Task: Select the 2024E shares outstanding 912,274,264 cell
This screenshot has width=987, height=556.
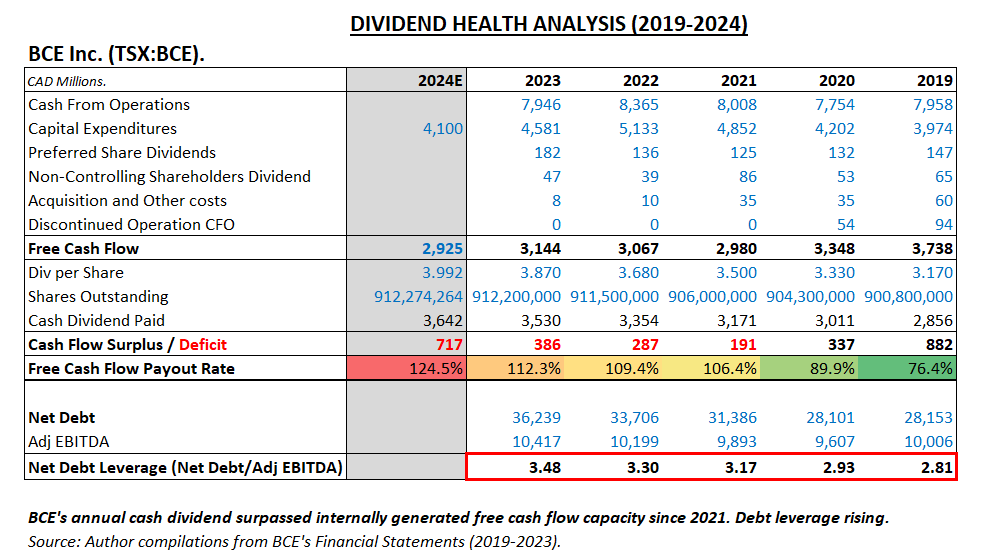Action: (x=418, y=297)
